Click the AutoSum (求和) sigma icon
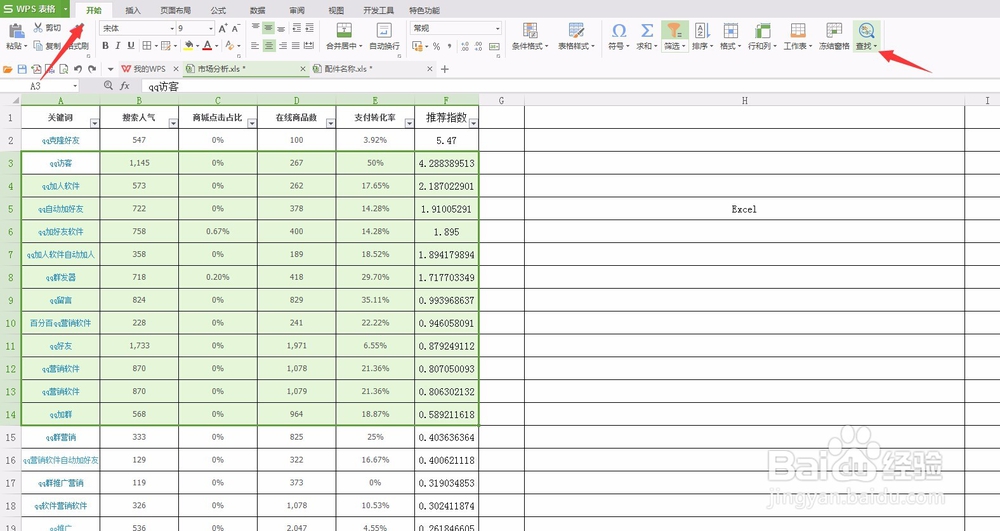The width and height of the screenshot is (1000, 531). click(x=647, y=30)
